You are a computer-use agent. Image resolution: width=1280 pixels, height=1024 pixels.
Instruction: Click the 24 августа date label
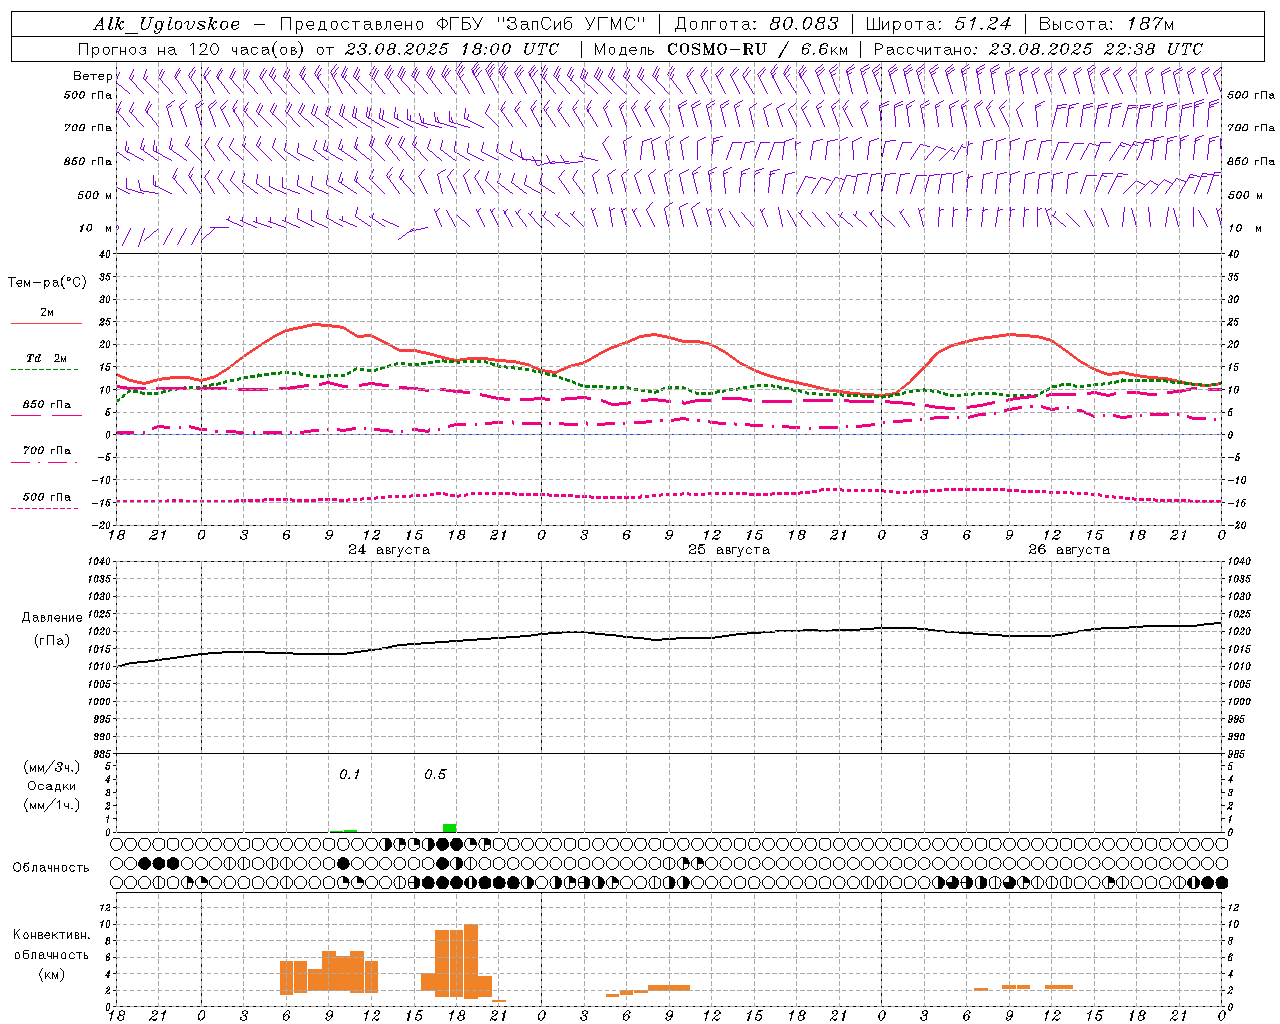389,550
